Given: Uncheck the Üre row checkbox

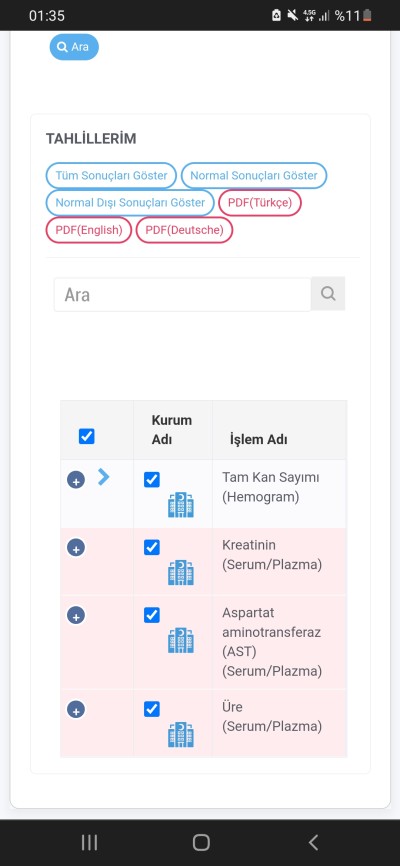Looking at the screenshot, I should (x=152, y=709).
